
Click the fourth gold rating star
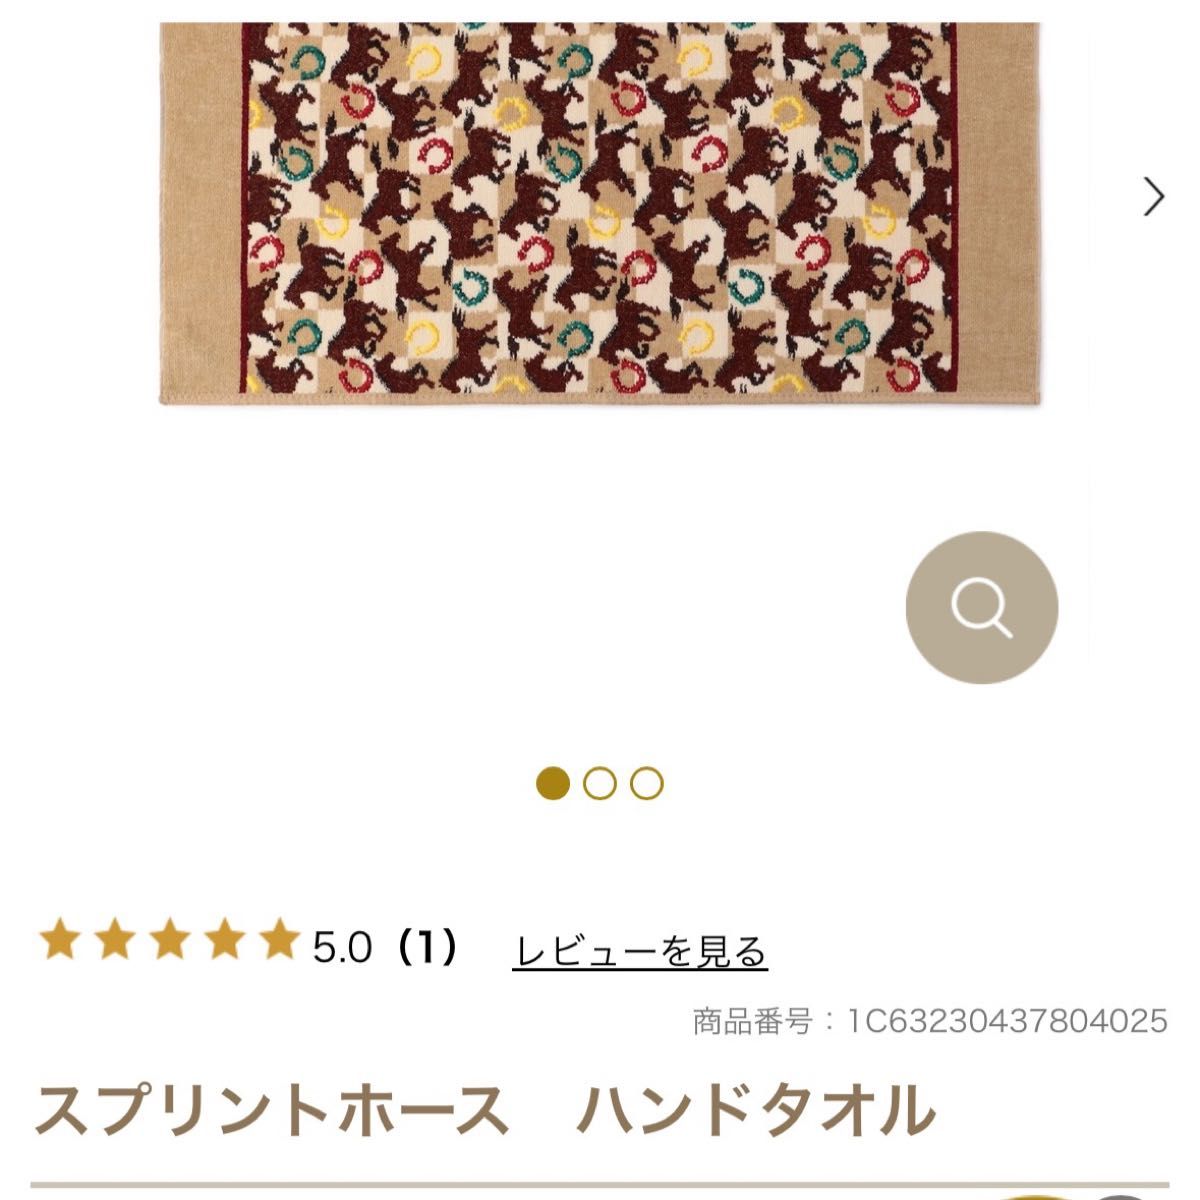[224, 942]
